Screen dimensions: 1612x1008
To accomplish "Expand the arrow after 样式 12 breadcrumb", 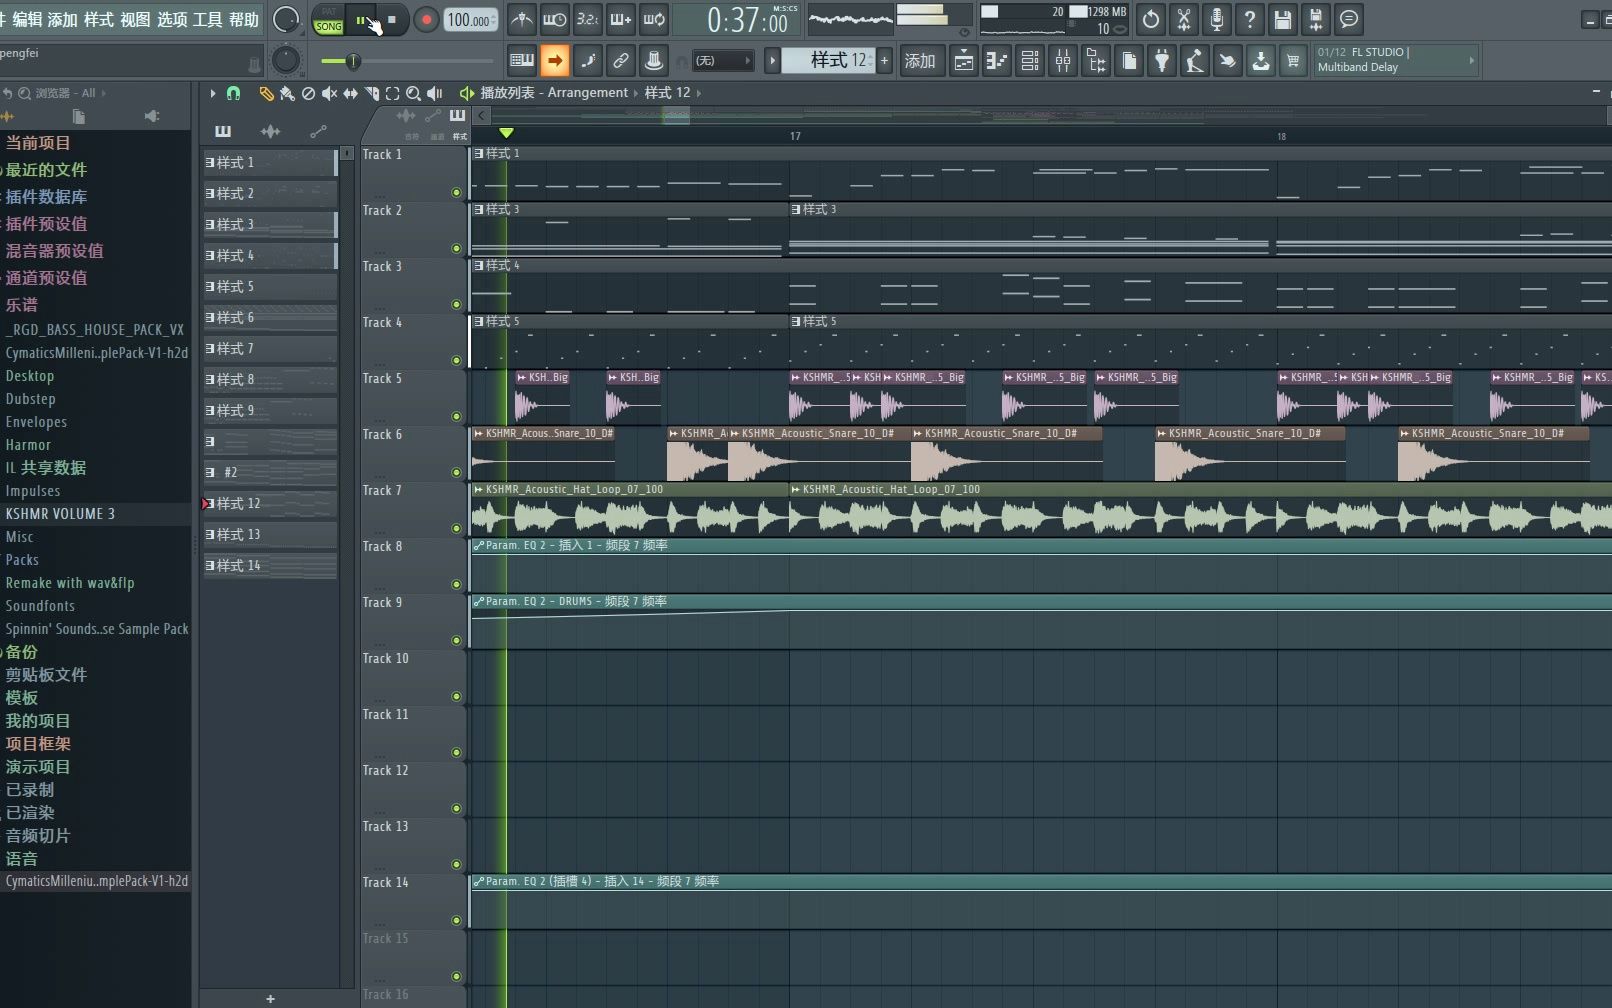I will point(698,93).
